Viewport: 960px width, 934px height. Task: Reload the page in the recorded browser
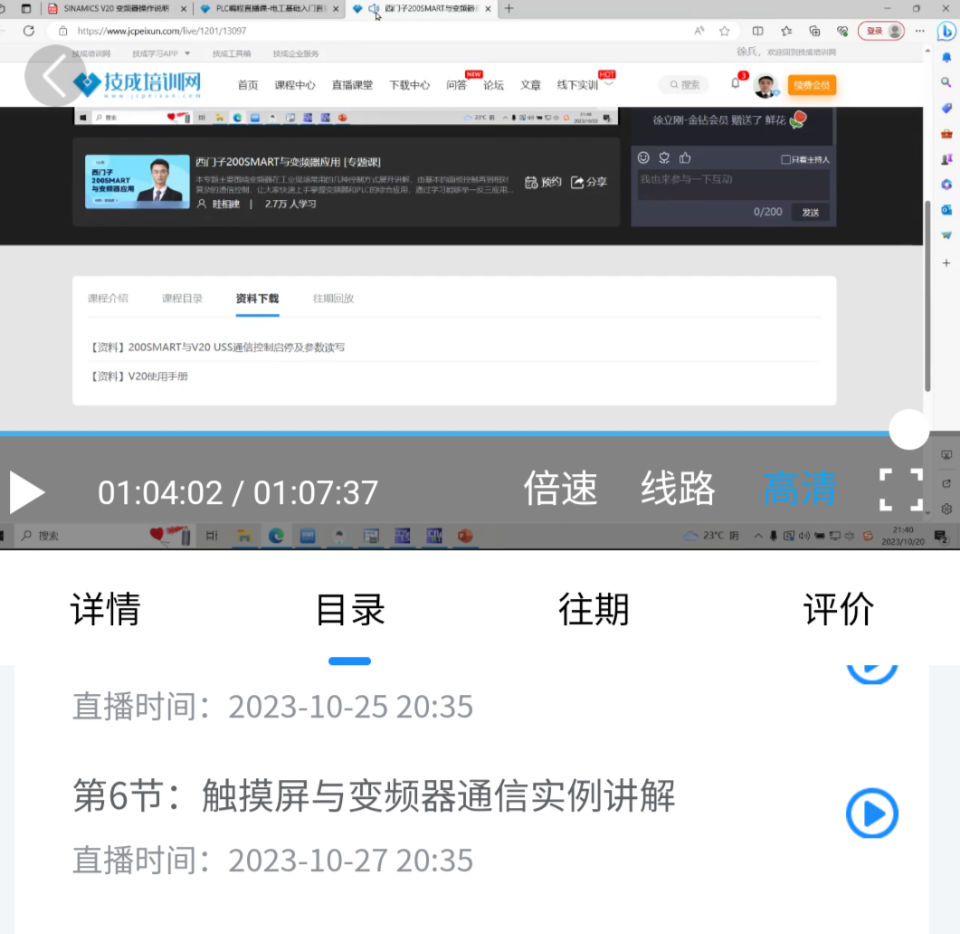pyautogui.click(x=29, y=31)
